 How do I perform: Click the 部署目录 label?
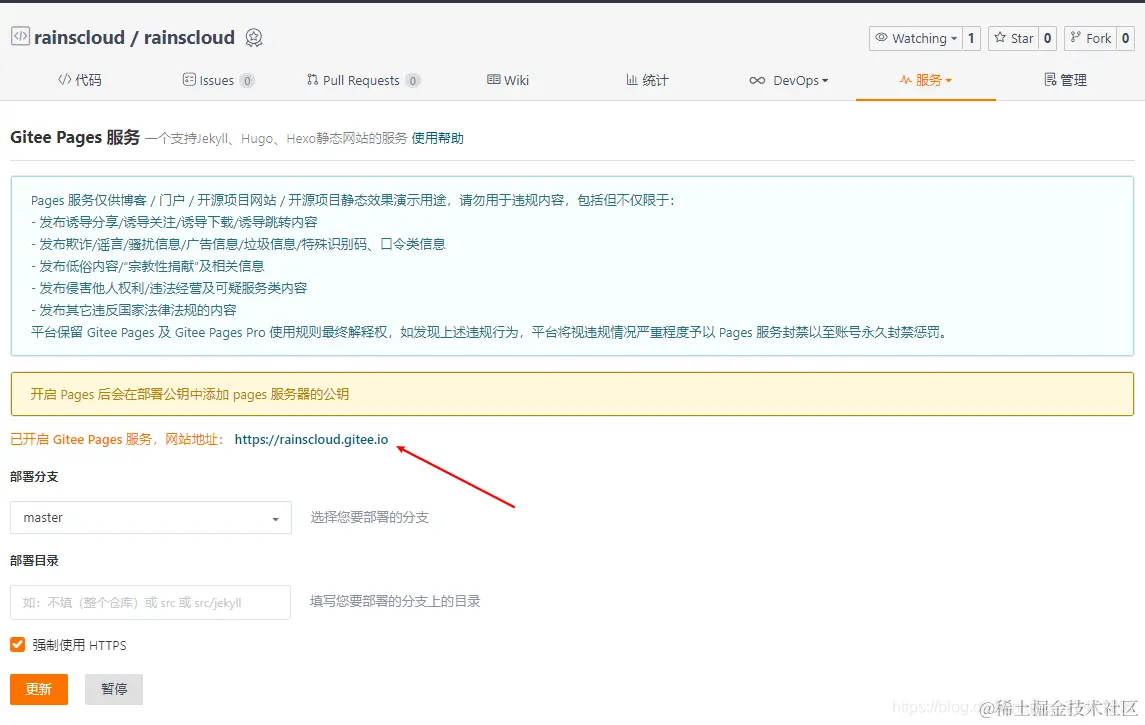tap(34, 561)
